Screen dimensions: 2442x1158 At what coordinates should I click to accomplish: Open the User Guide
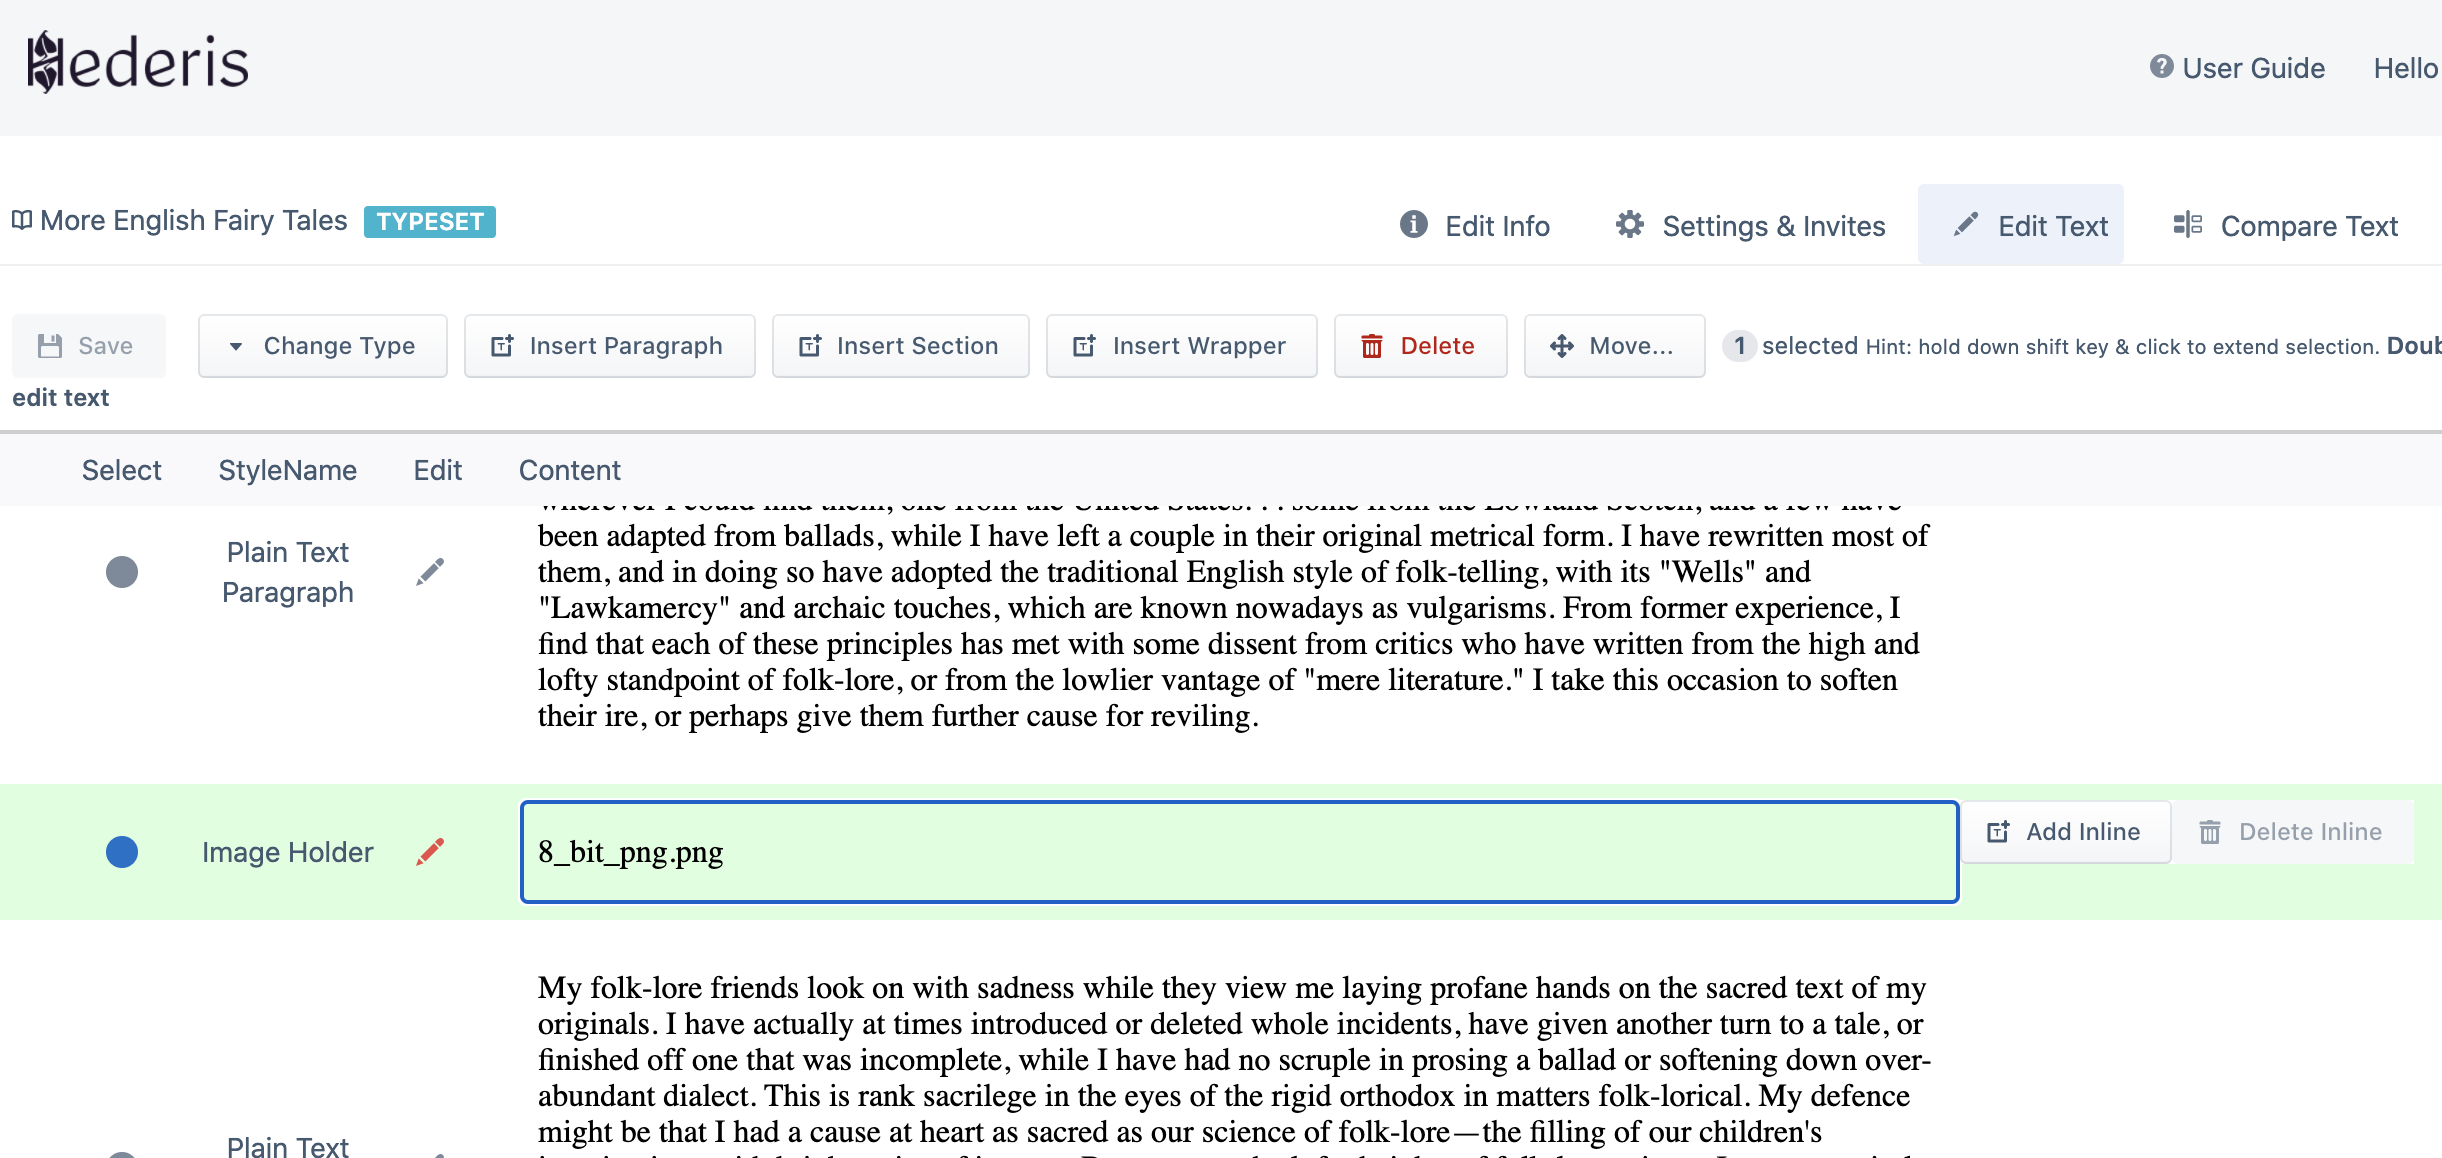click(x=2237, y=67)
